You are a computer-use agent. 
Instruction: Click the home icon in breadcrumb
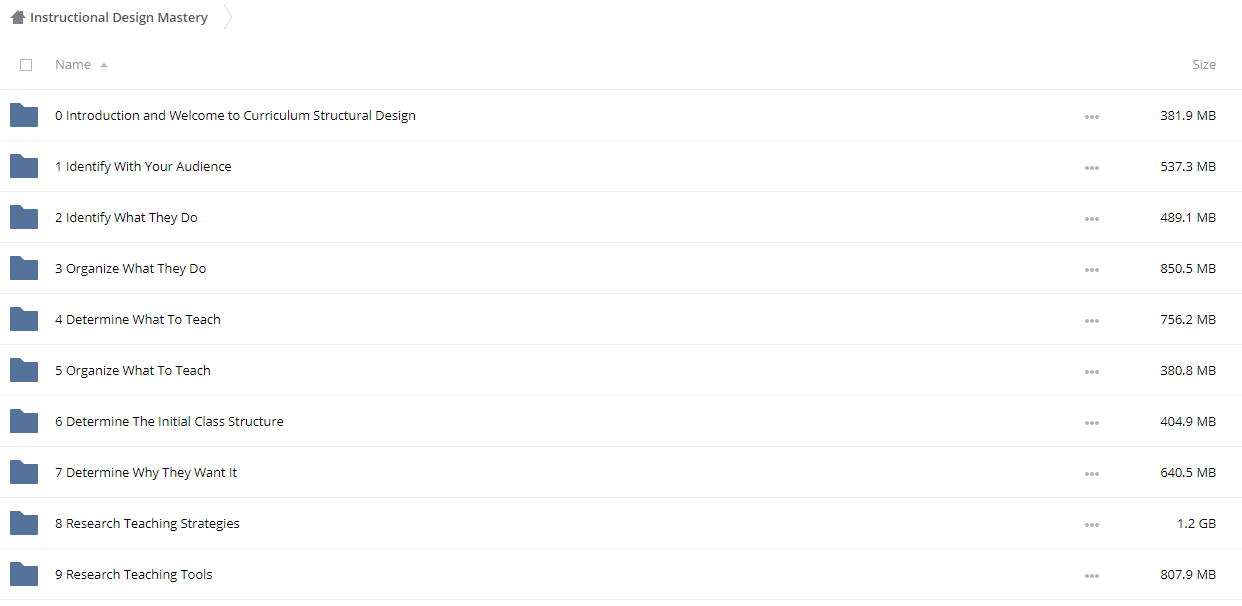(17, 17)
